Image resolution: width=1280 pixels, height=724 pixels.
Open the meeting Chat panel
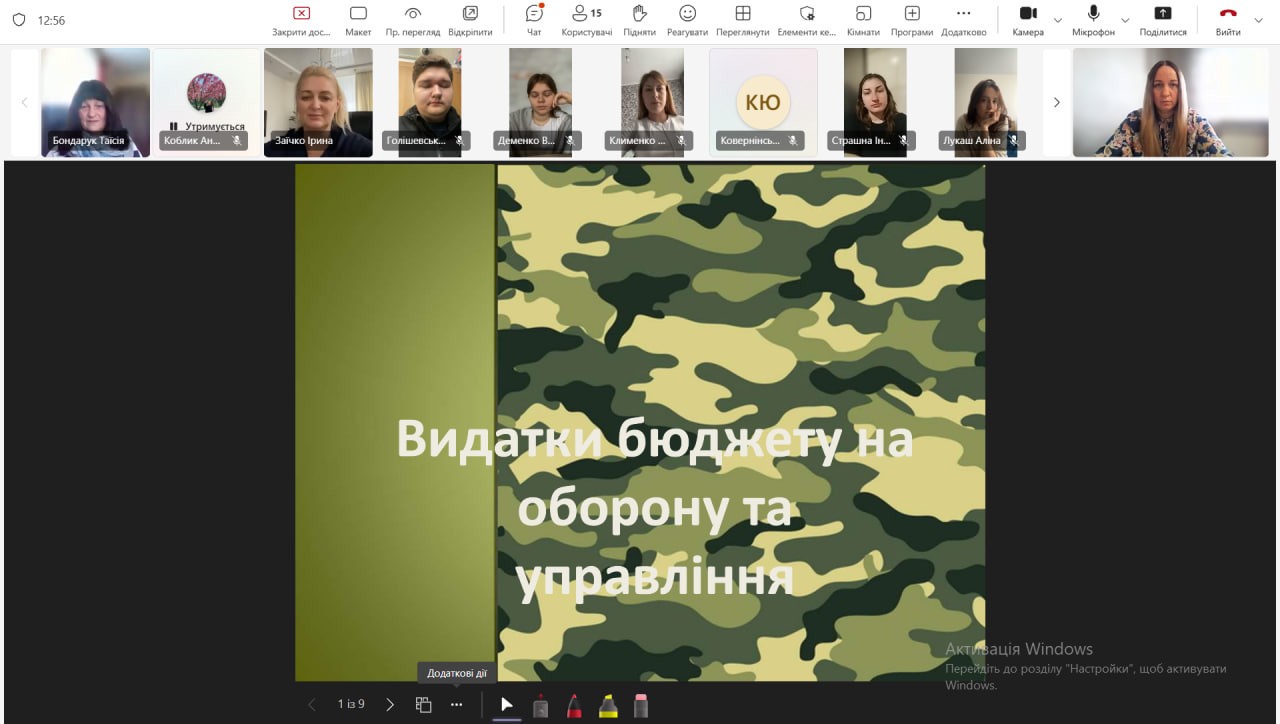point(534,20)
